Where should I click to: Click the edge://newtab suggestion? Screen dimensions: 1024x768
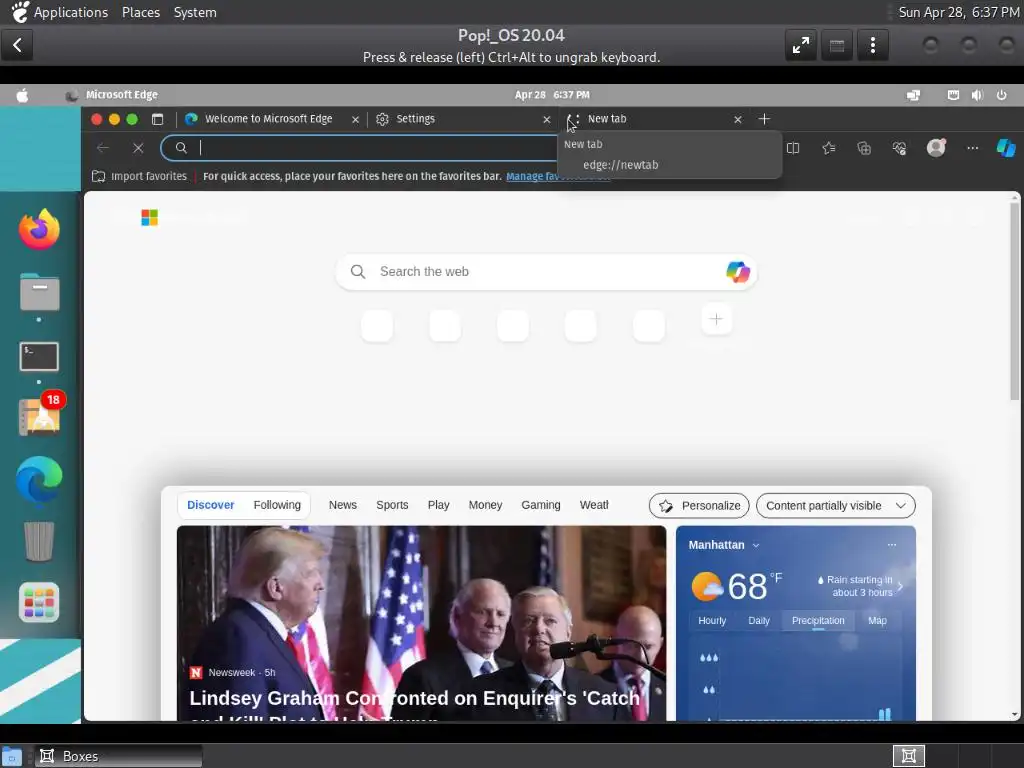click(x=620, y=165)
